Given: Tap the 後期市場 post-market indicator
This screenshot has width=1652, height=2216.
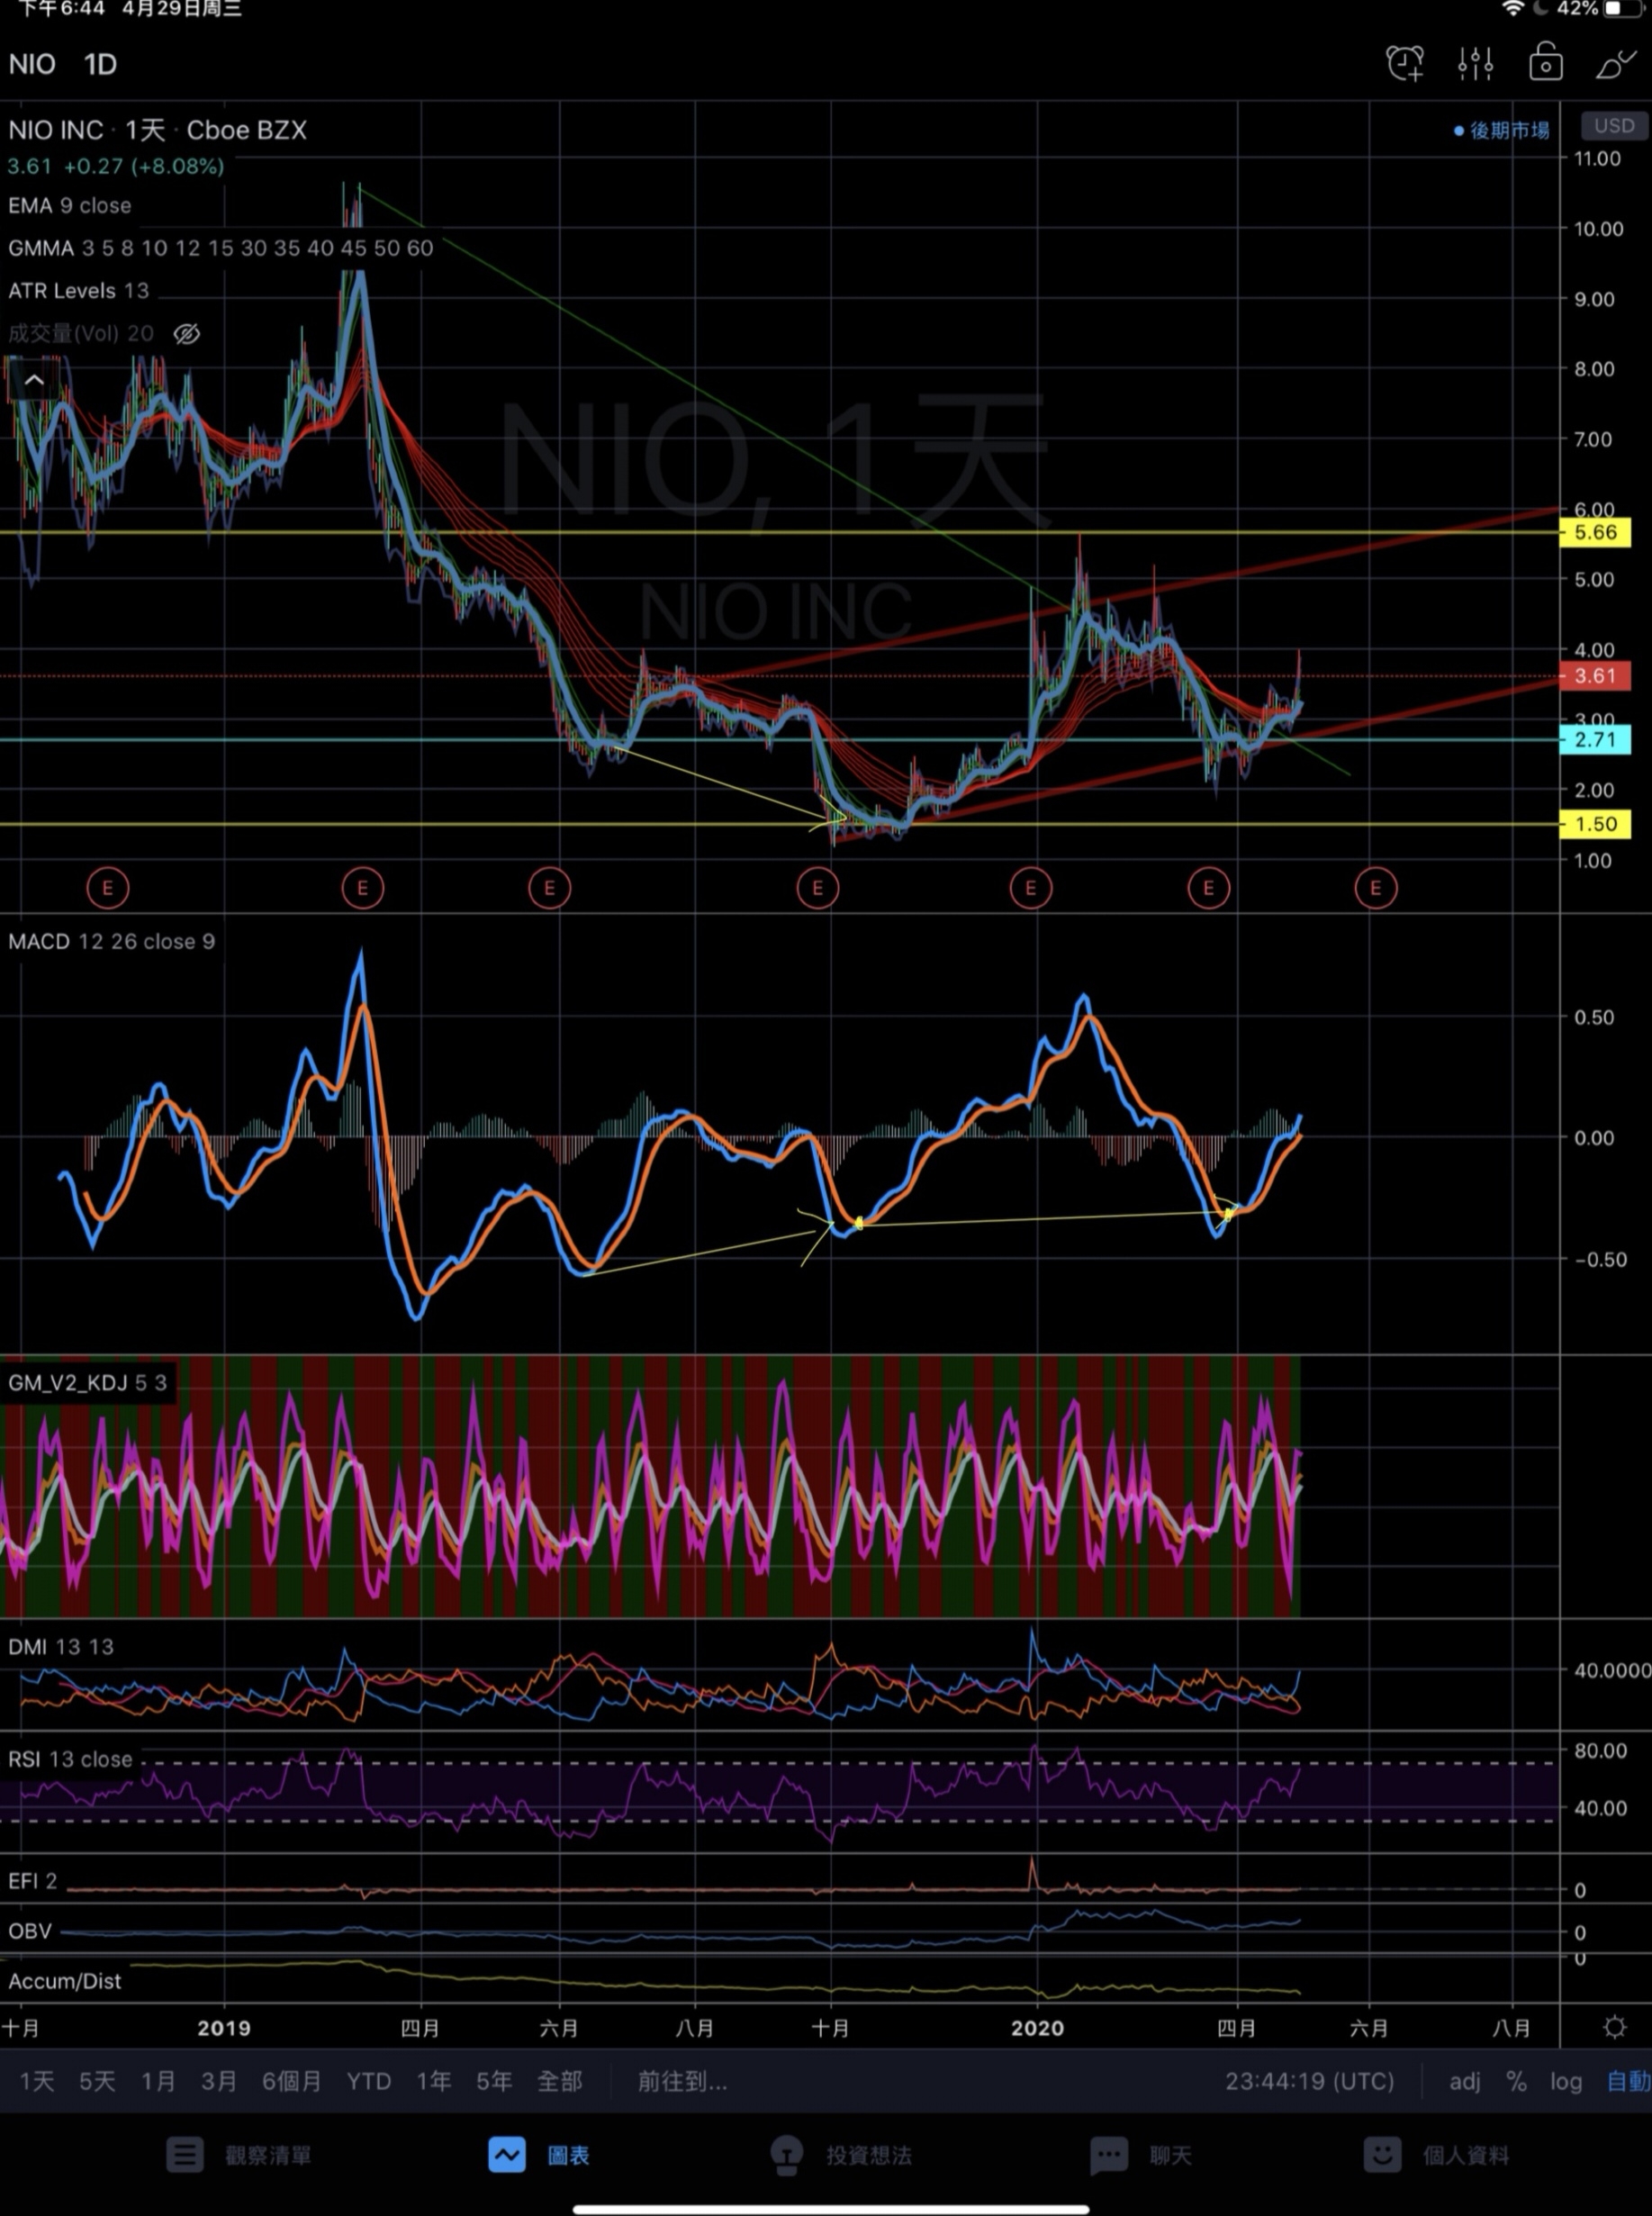Looking at the screenshot, I should (x=1501, y=130).
